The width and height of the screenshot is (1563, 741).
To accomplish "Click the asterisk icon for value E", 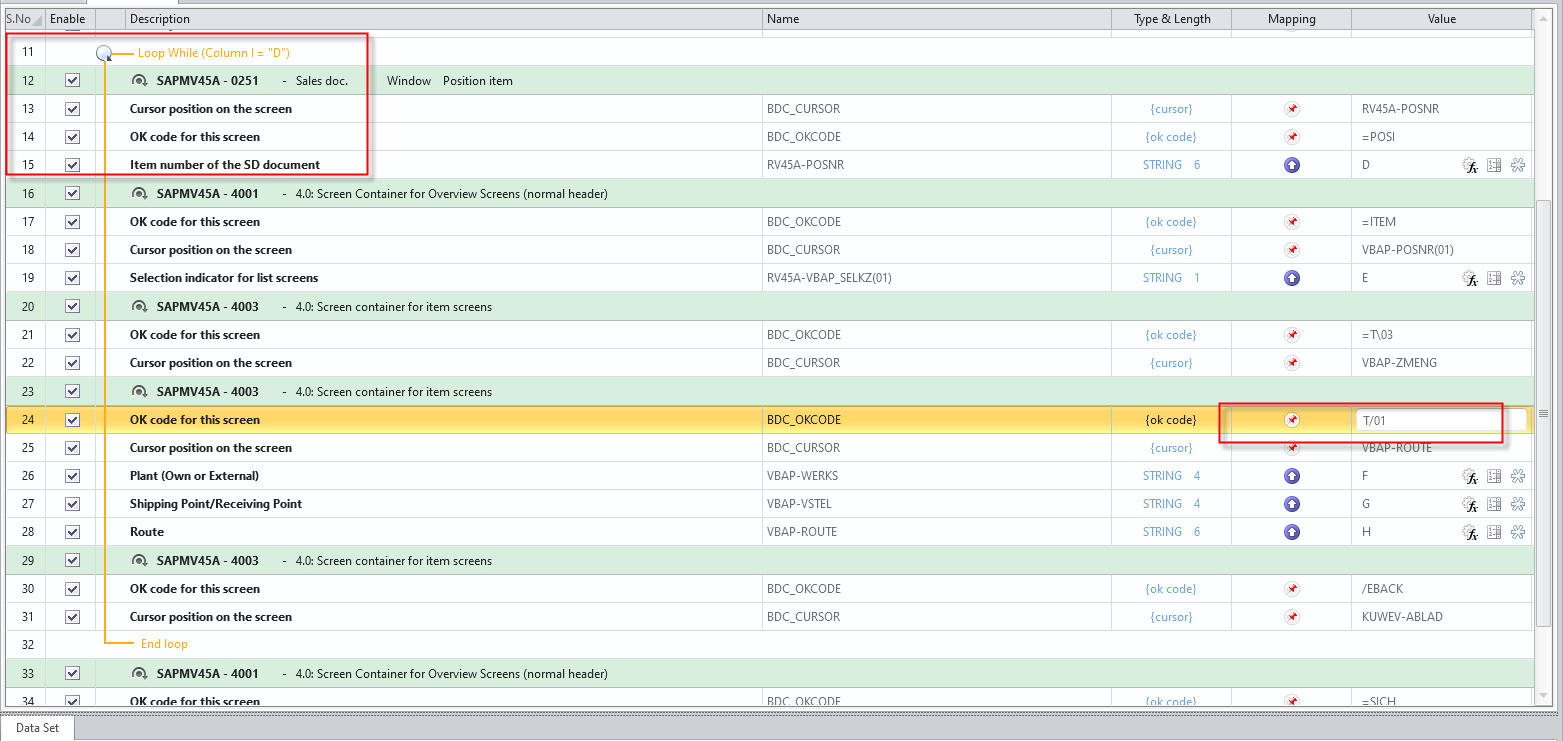I will pos(1517,279).
